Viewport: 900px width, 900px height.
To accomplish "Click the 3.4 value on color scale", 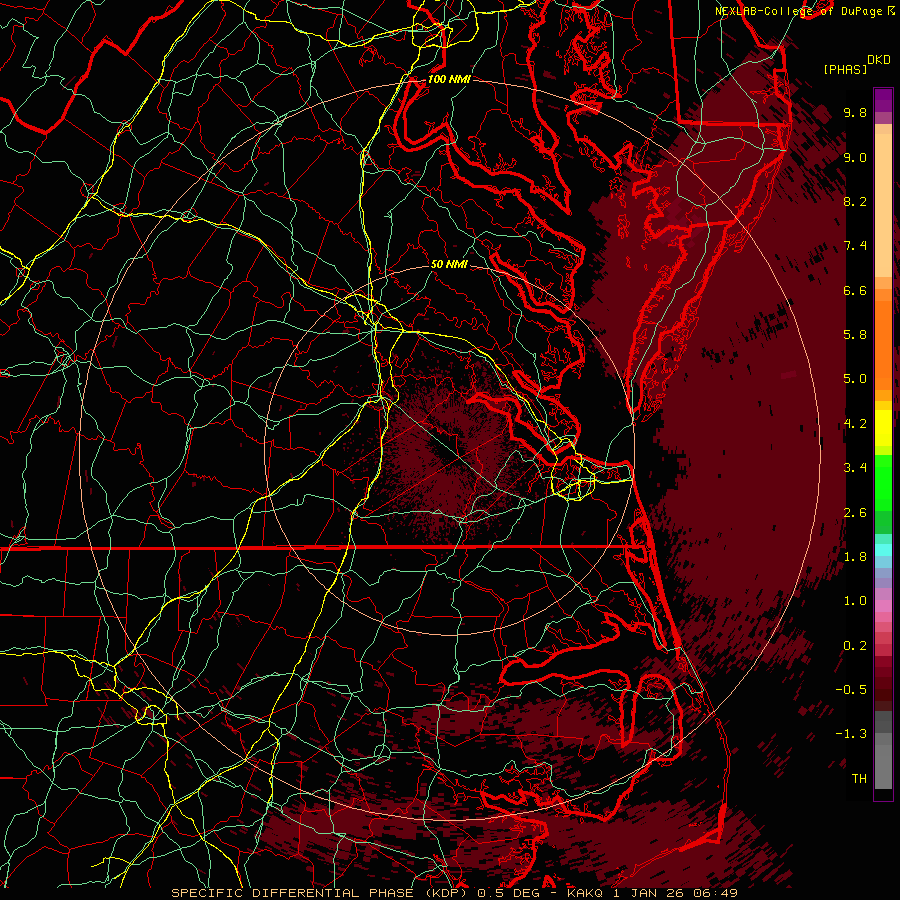I will (x=855, y=468).
